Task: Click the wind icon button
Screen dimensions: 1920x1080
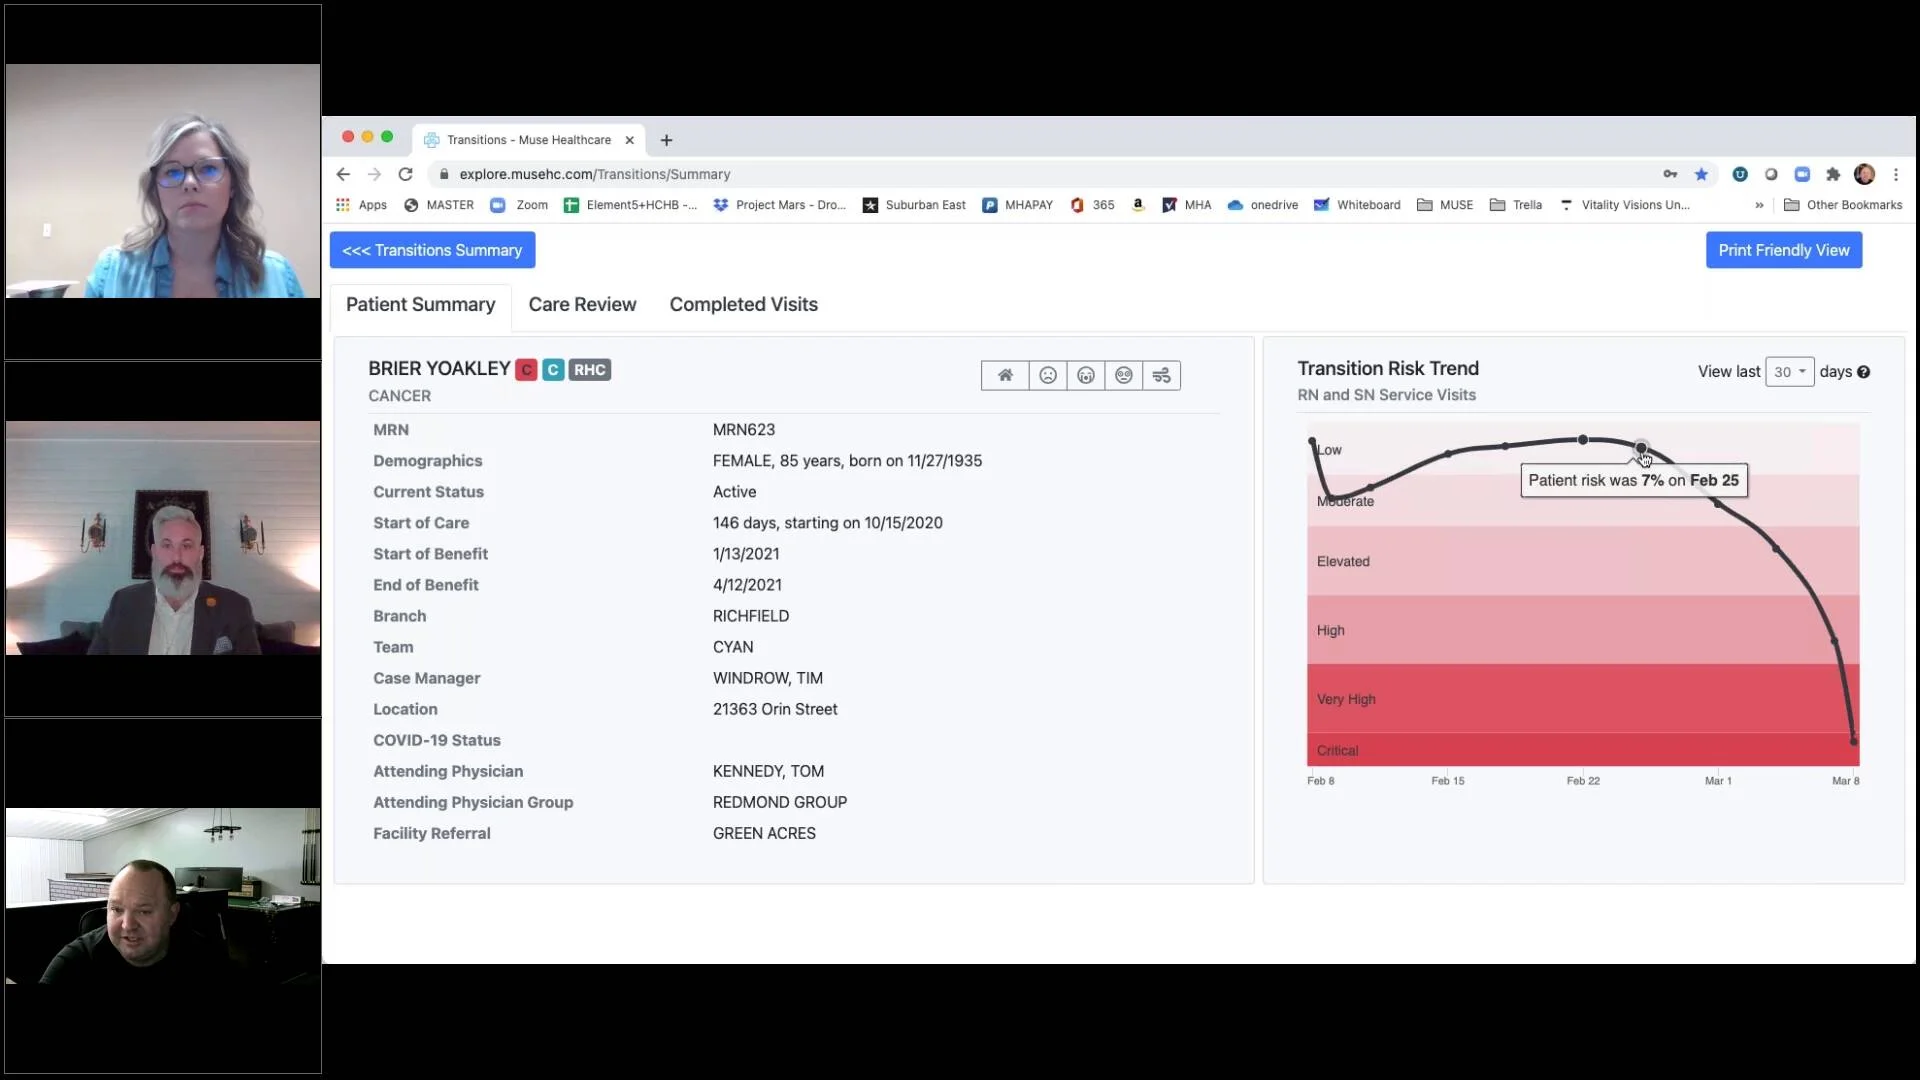Action: [1161, 375]
